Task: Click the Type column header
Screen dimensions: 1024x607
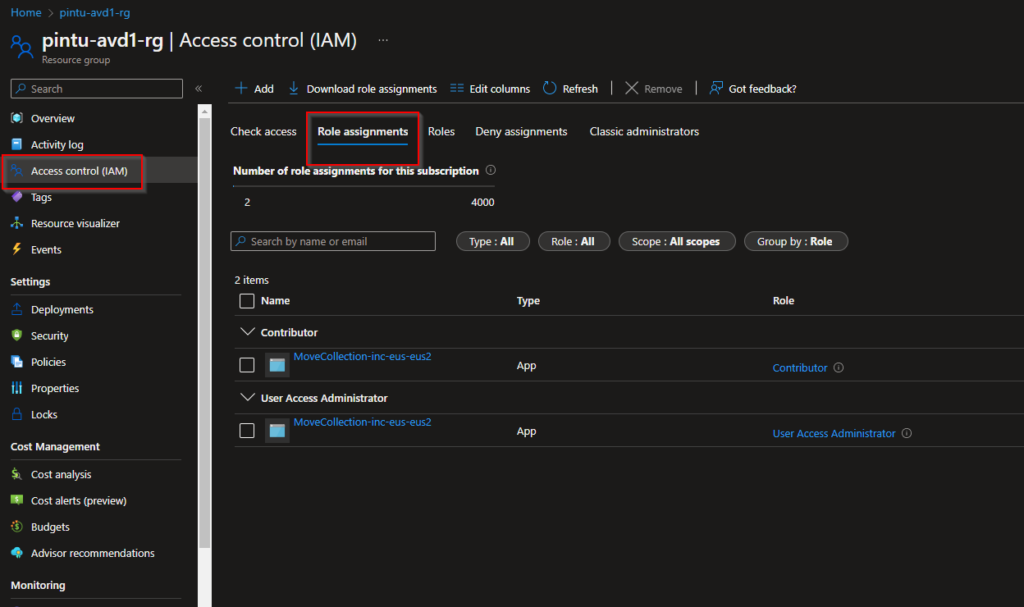Action: point(528,301)
